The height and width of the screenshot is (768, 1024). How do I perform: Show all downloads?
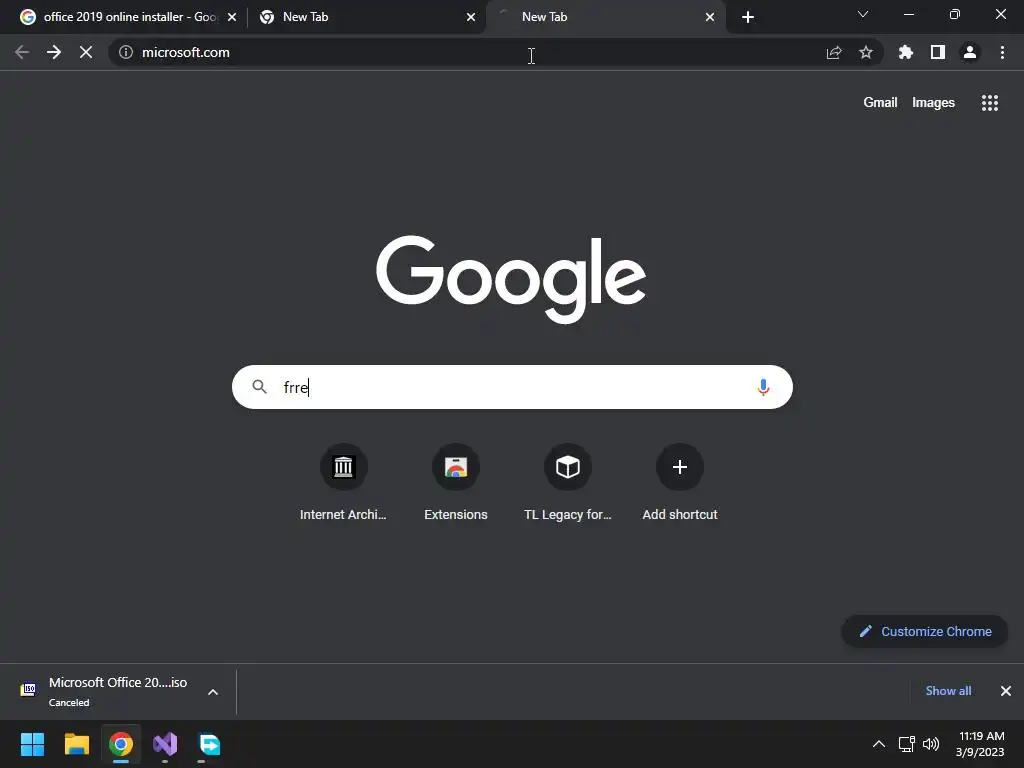click(948, 691)
